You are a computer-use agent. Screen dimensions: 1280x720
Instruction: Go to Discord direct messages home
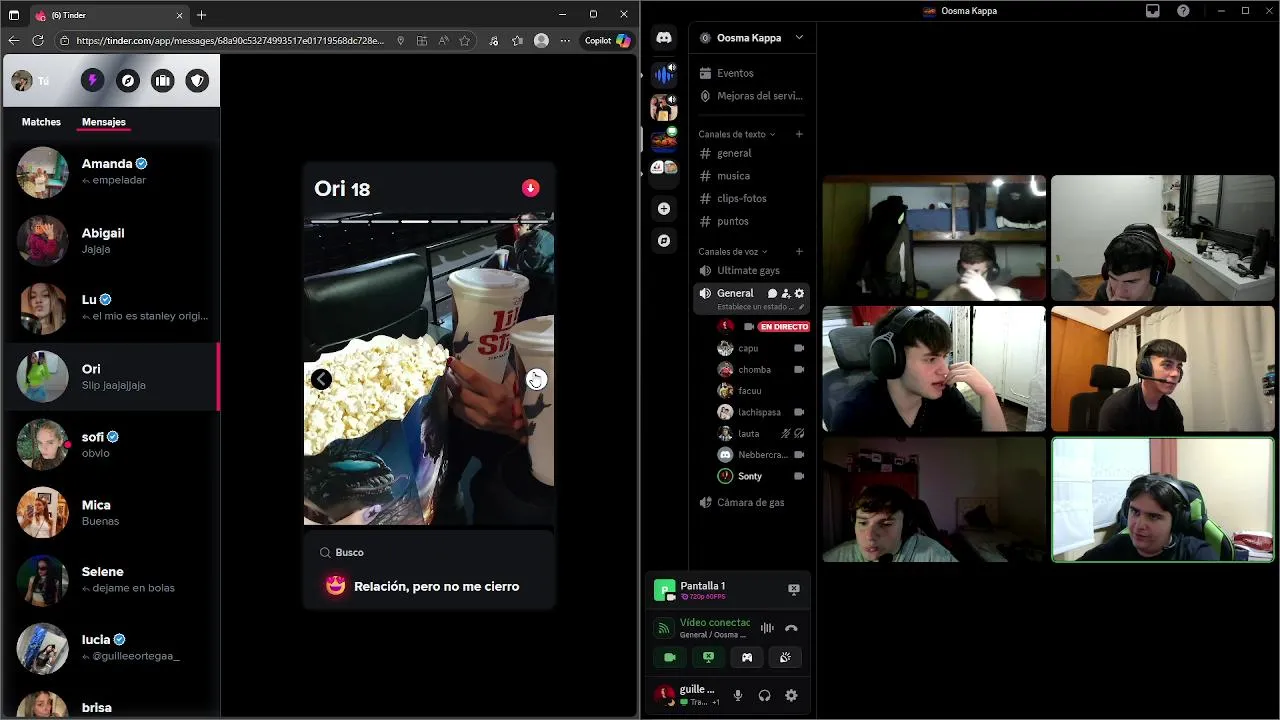[664, 38]
